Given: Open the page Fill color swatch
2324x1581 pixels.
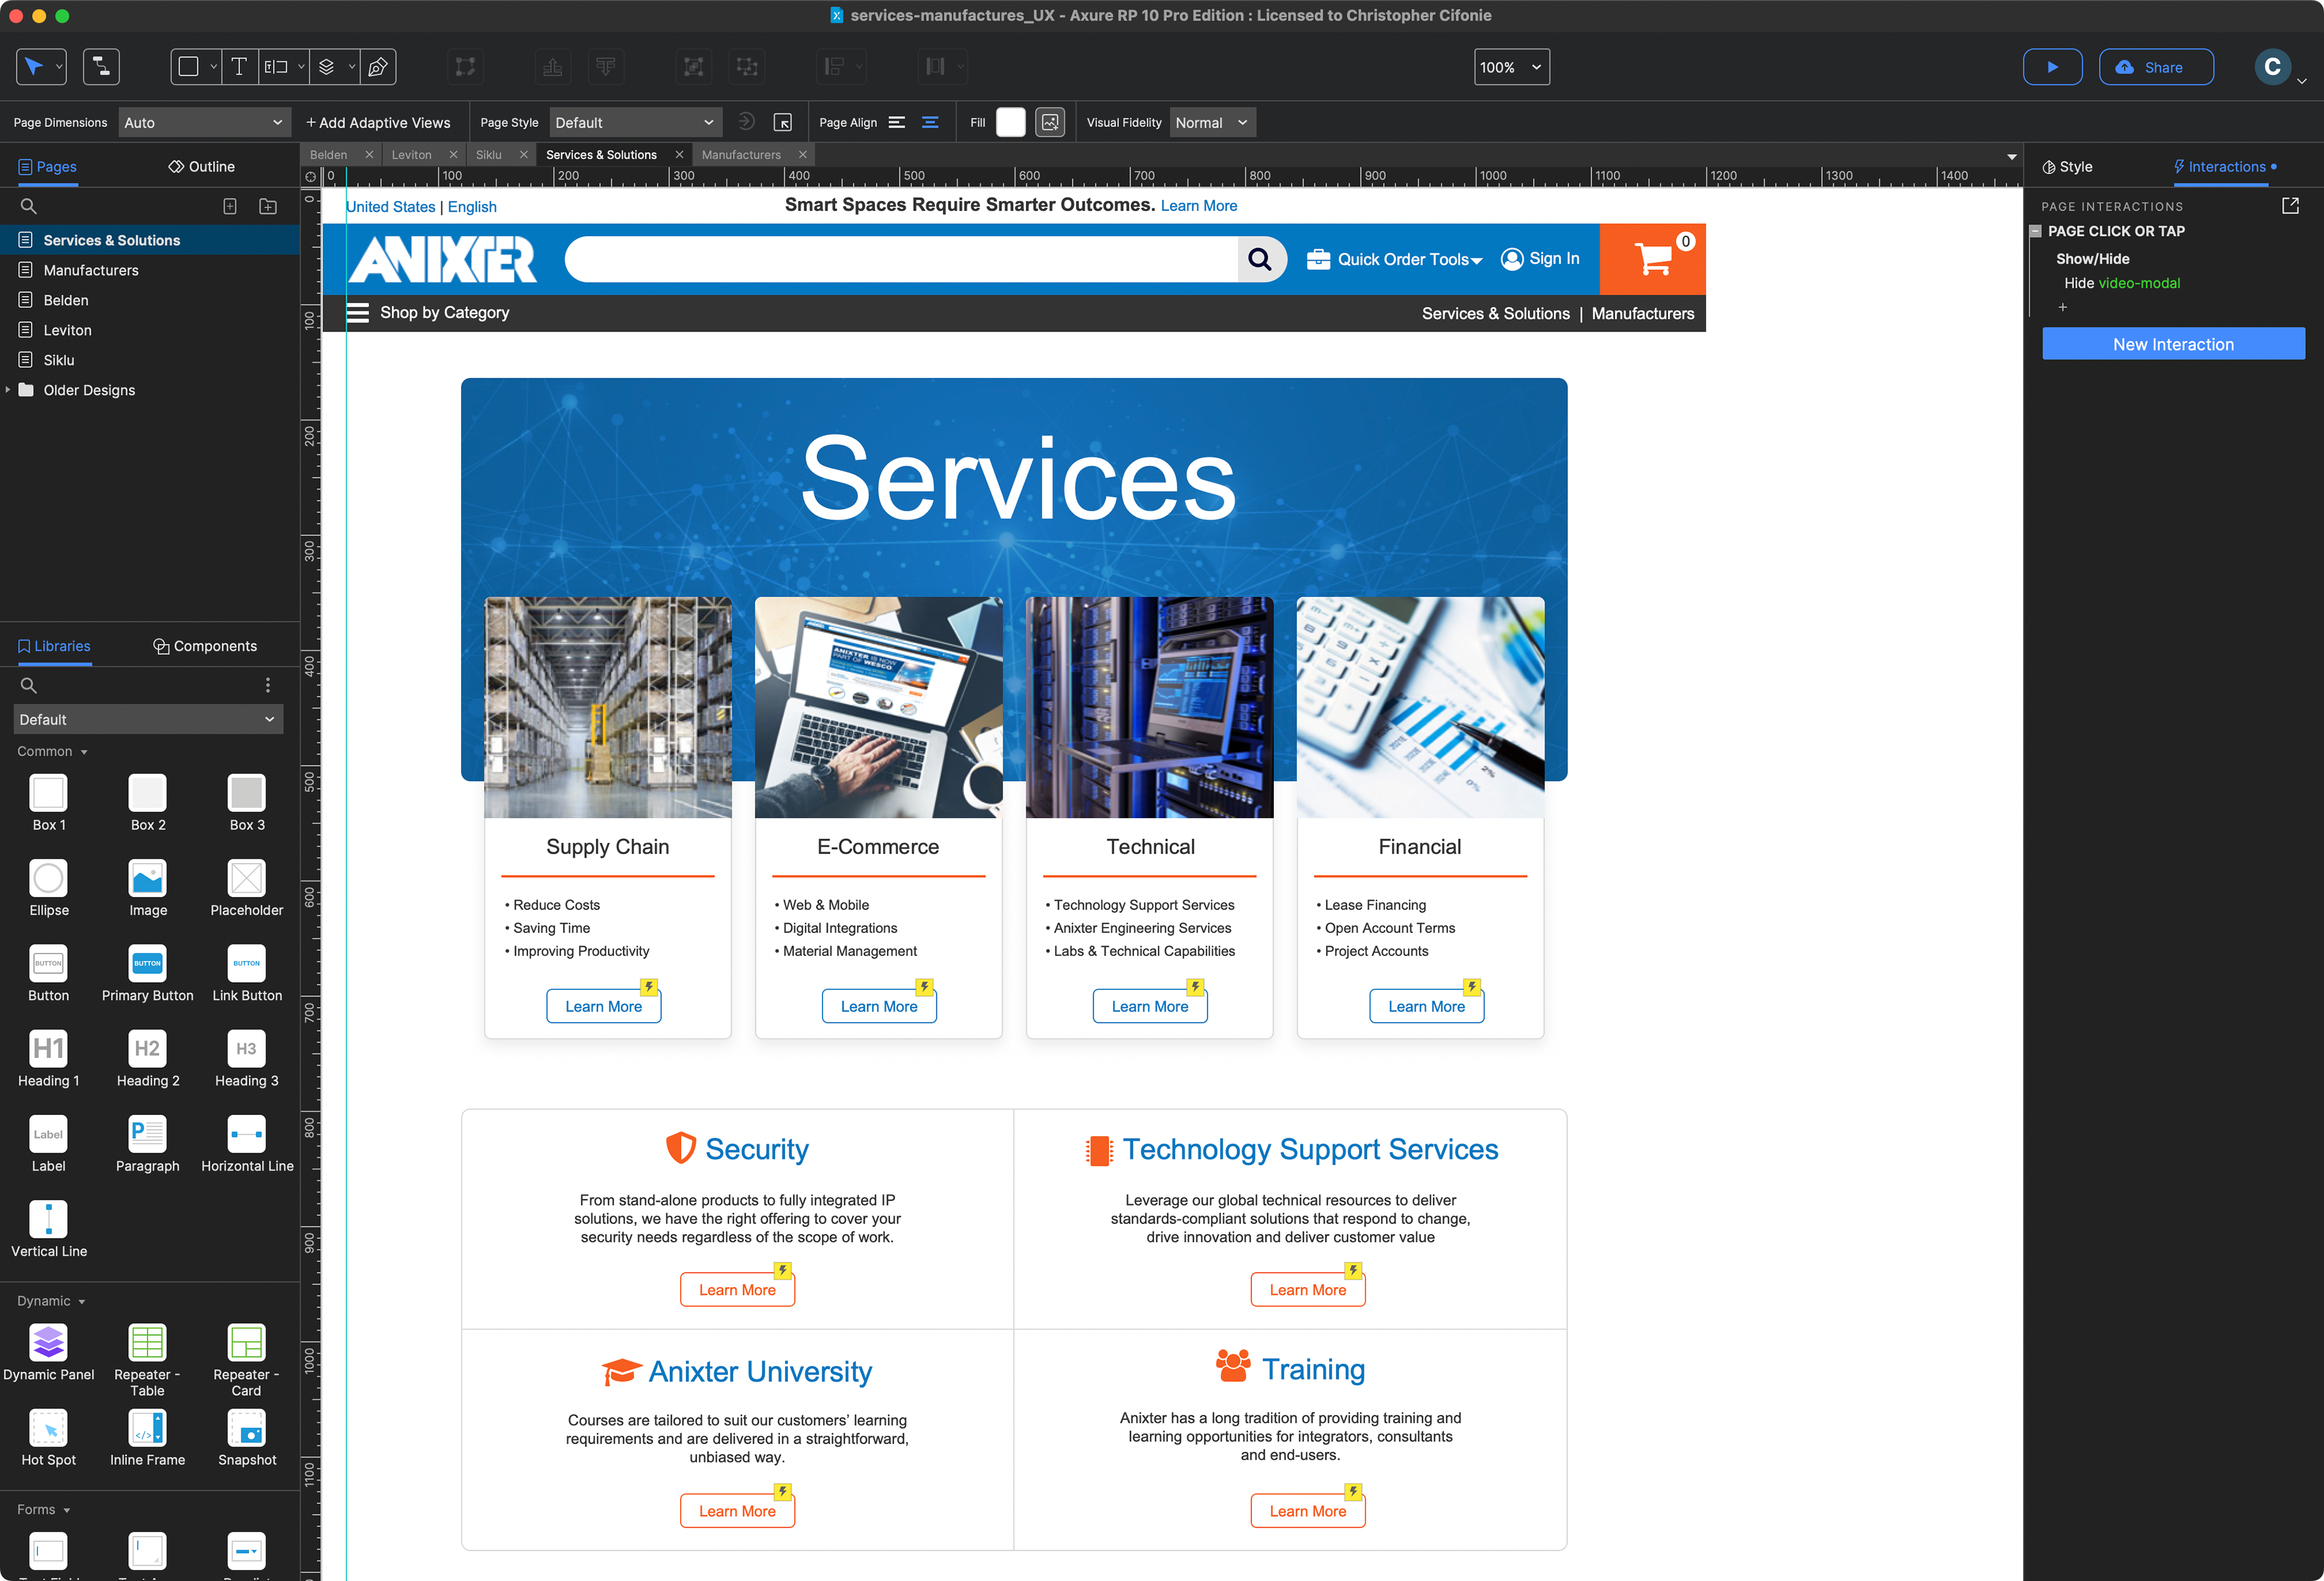Looking at the screenshot, I should coord(1010,123).
